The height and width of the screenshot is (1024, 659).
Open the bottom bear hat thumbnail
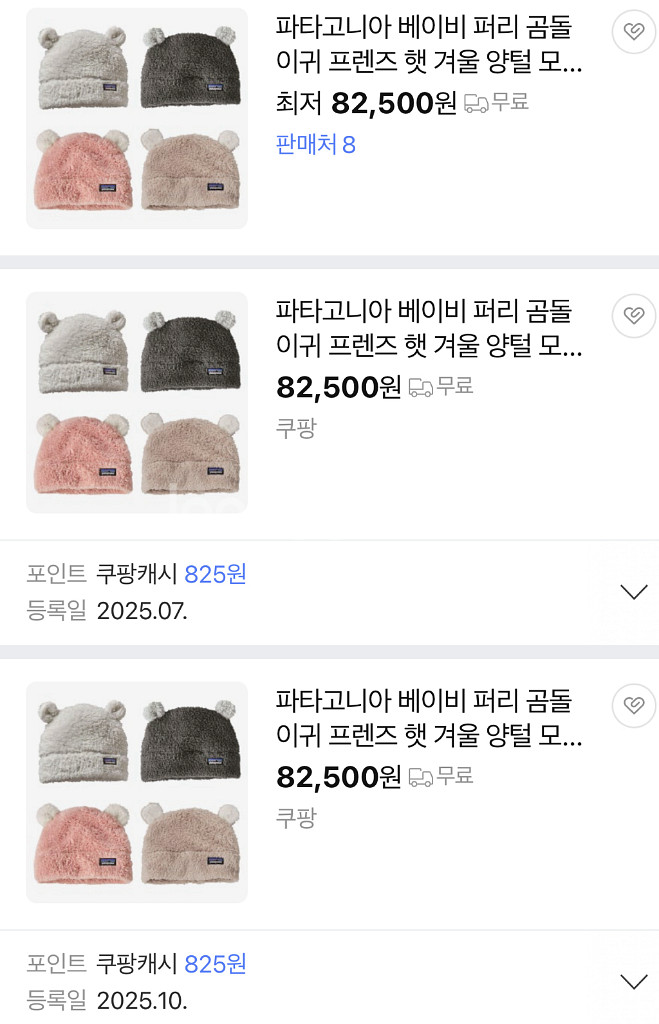137,792
